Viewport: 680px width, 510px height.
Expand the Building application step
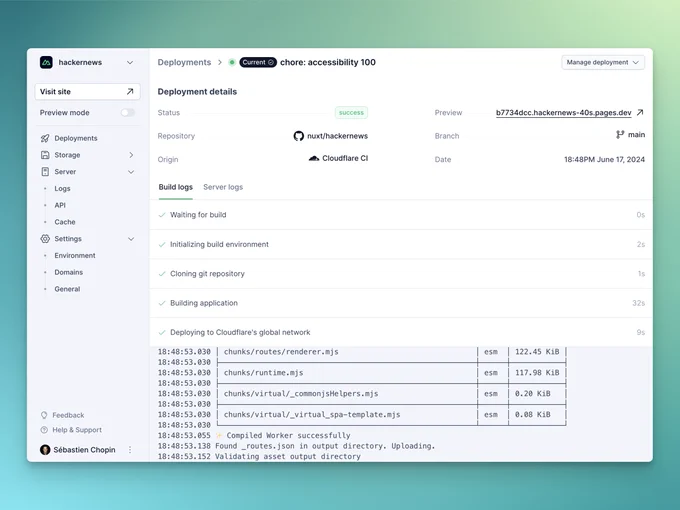(401, 303)
